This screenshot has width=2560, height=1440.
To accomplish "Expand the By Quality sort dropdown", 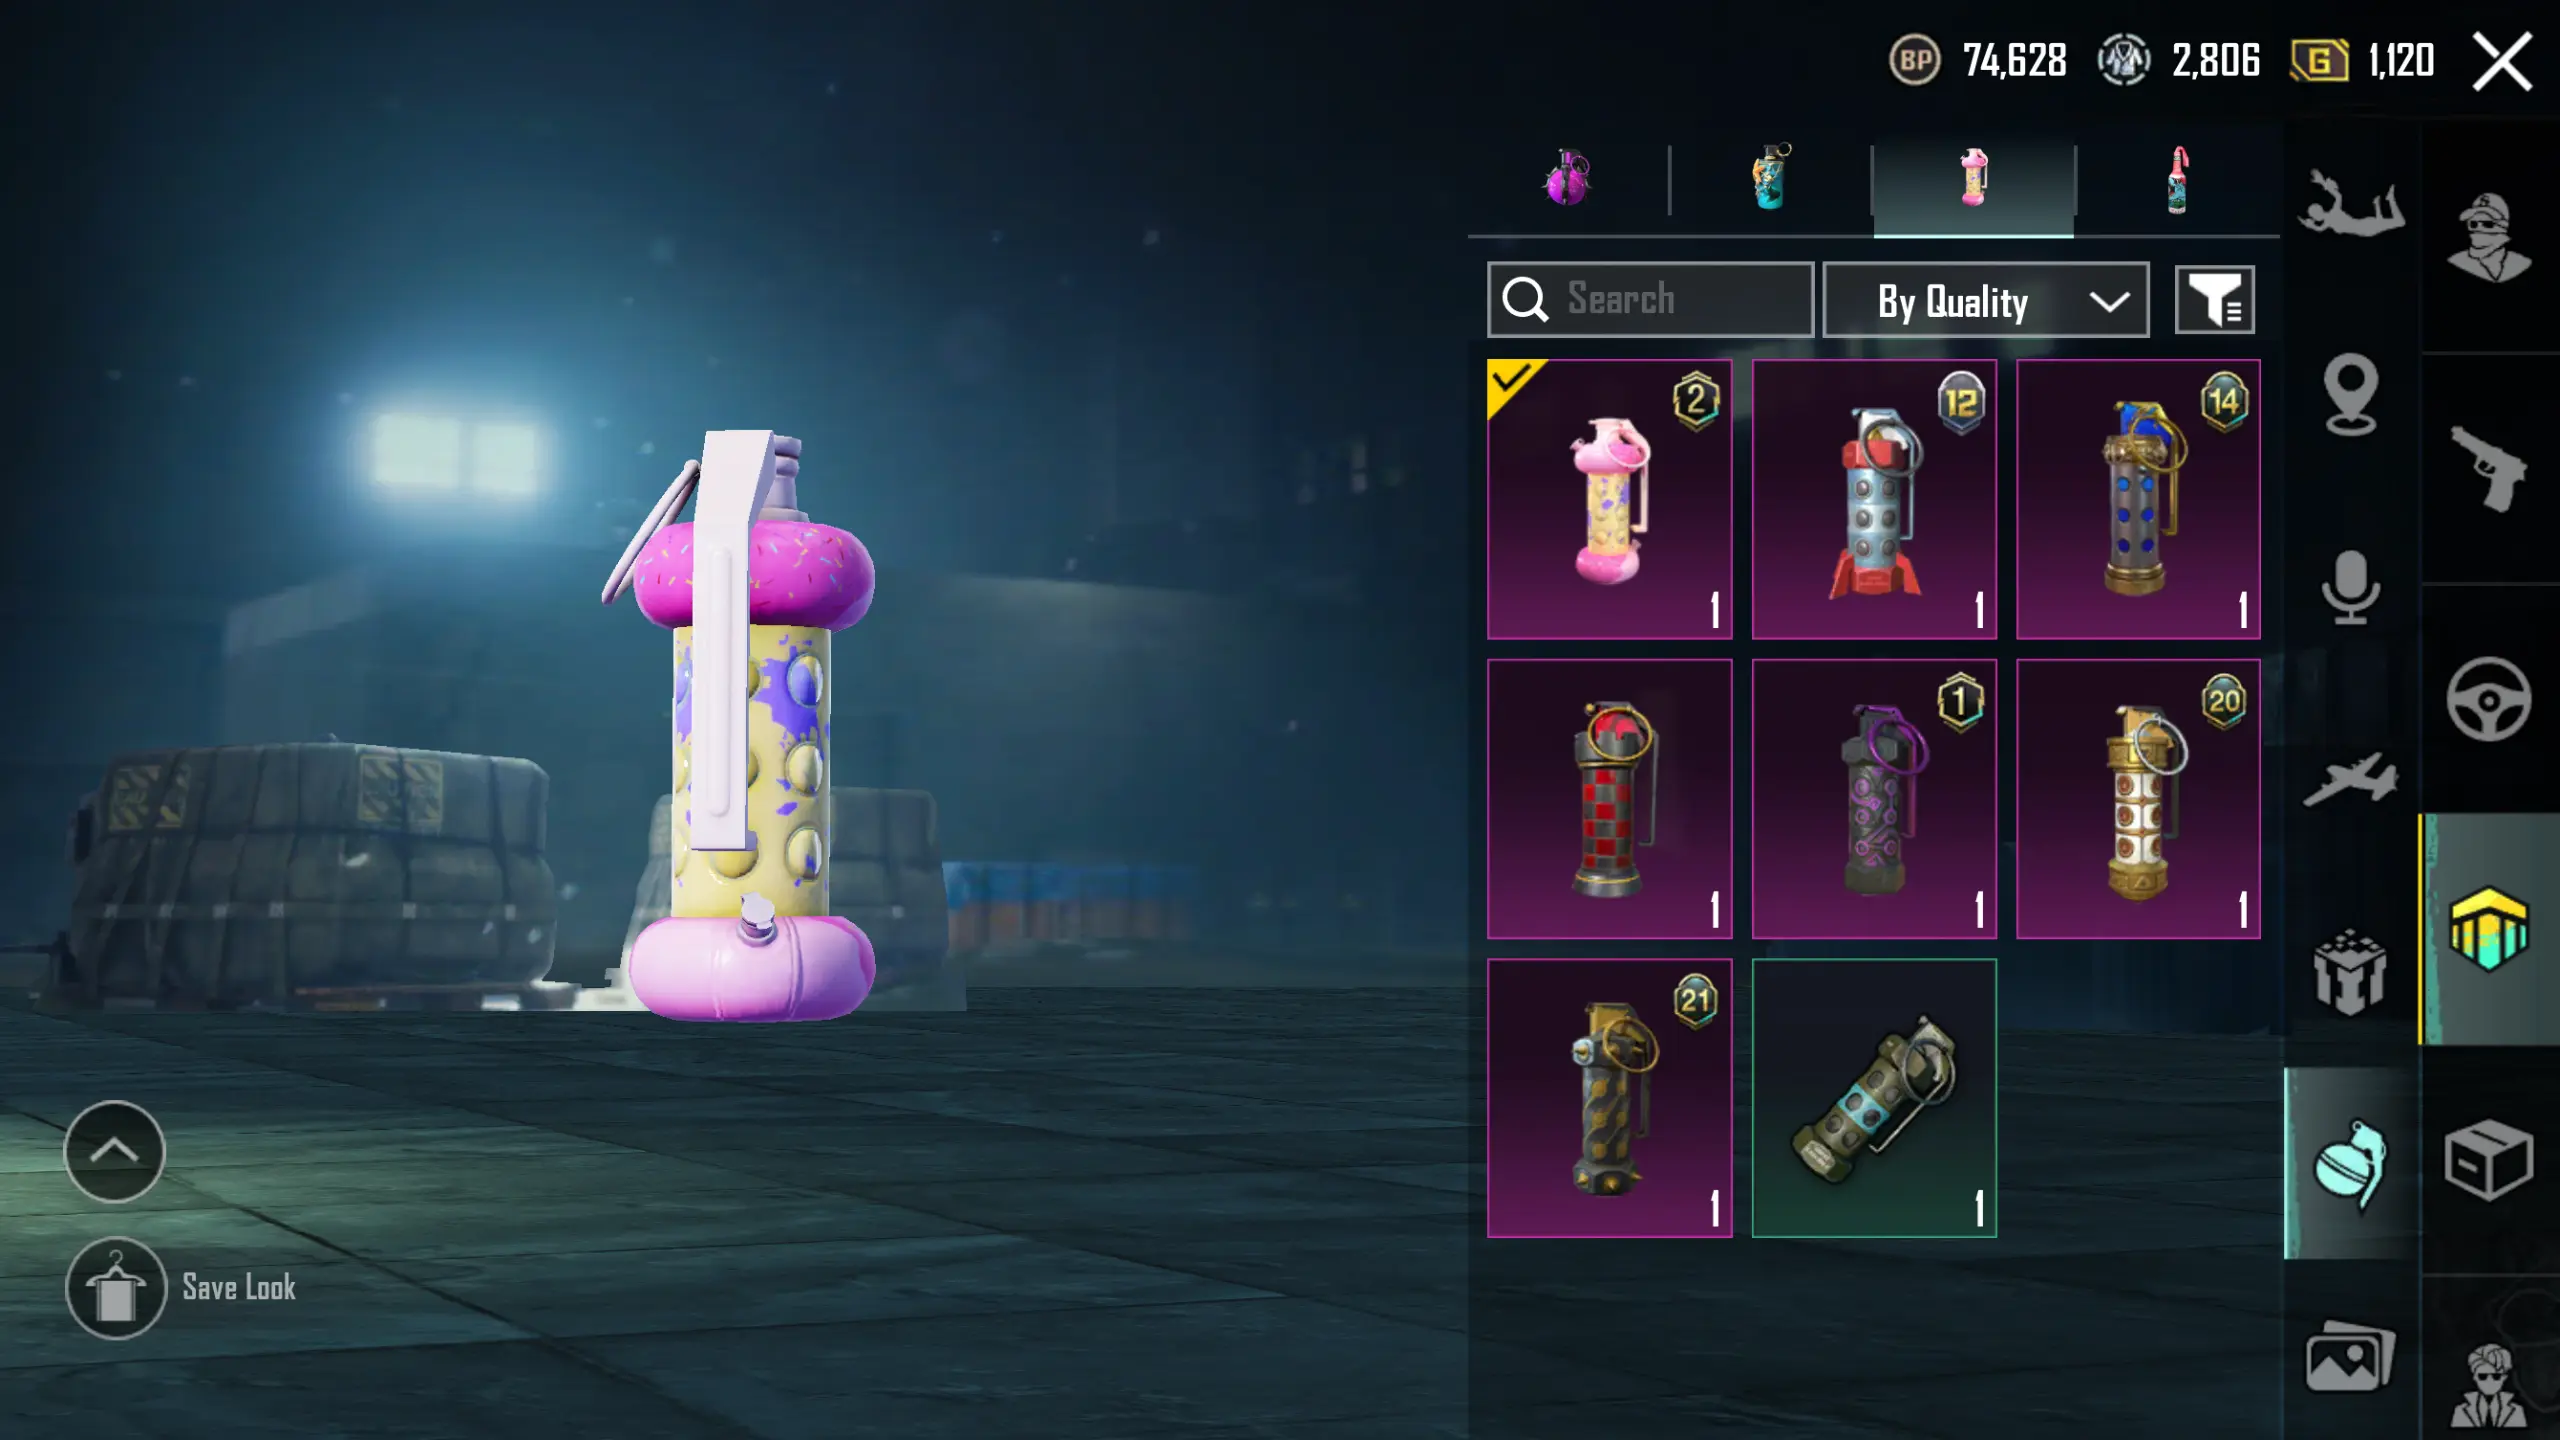I will [1985, 300].
